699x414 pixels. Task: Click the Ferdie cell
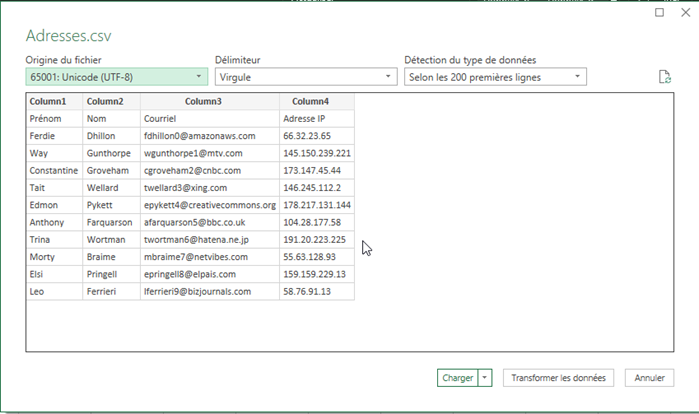point(54,136)
